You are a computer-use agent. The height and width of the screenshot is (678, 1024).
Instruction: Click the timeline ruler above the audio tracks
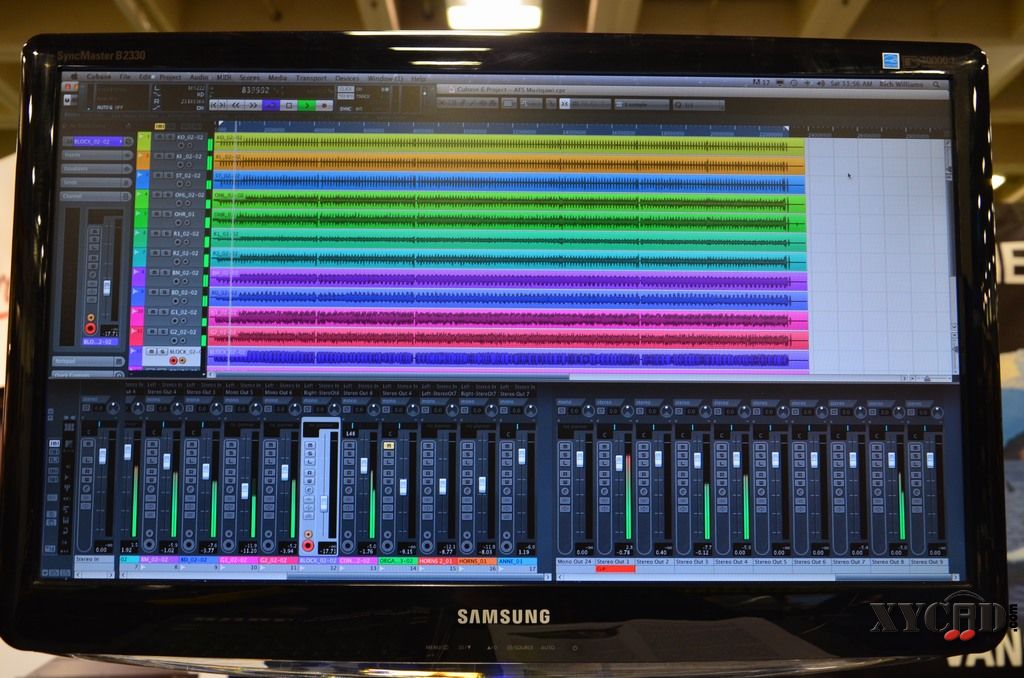point(503,129)
